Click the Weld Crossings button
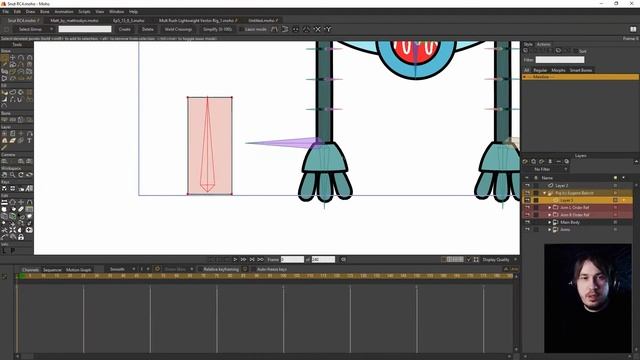Image resolution: width=640 pixels, height=360 pixels. click(x=178, y=29)
